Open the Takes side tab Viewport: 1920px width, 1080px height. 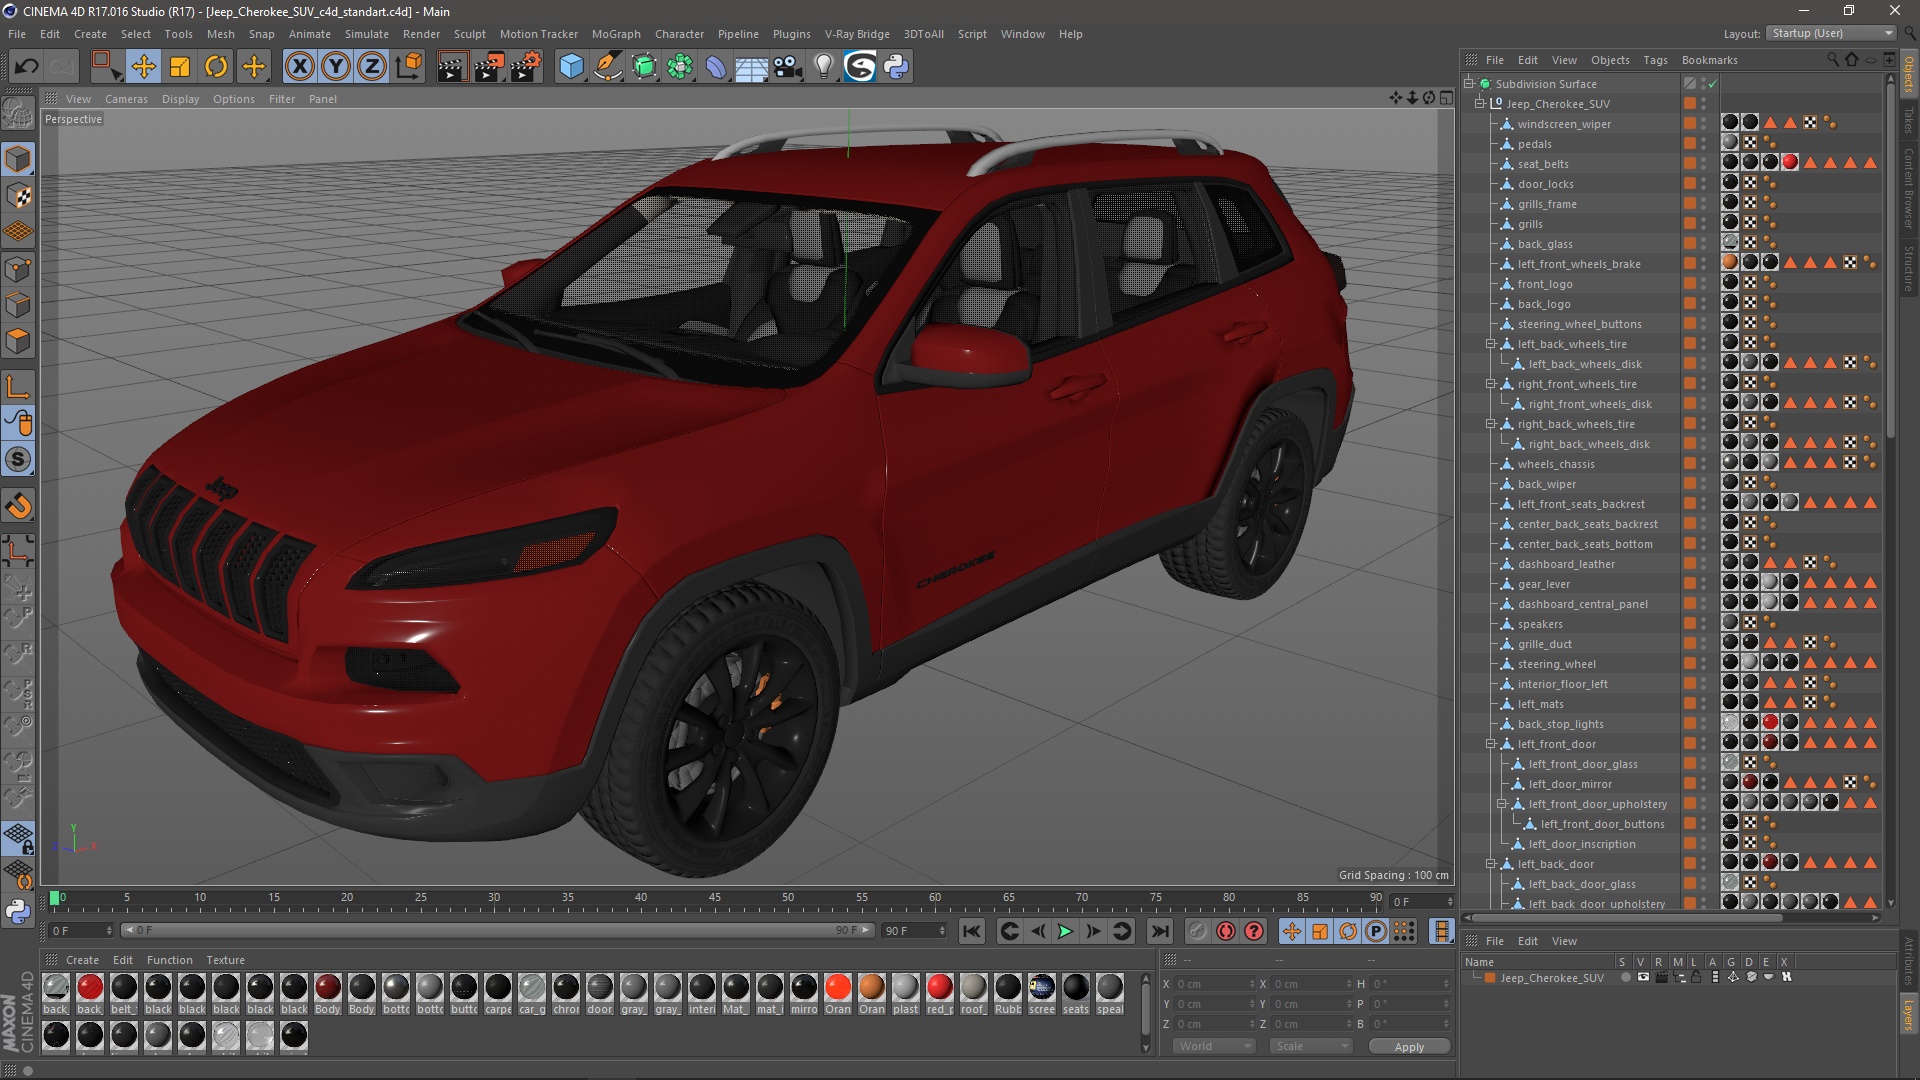tap(1909, 121)
